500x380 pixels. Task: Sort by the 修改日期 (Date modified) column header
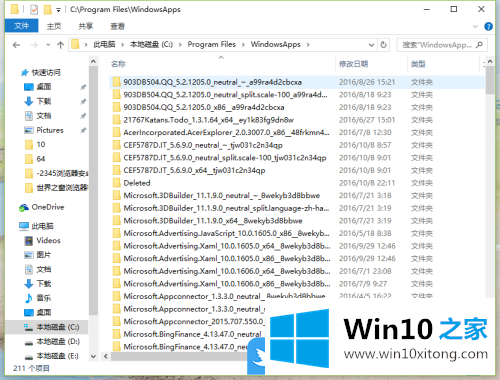click(x=354, y=64)
